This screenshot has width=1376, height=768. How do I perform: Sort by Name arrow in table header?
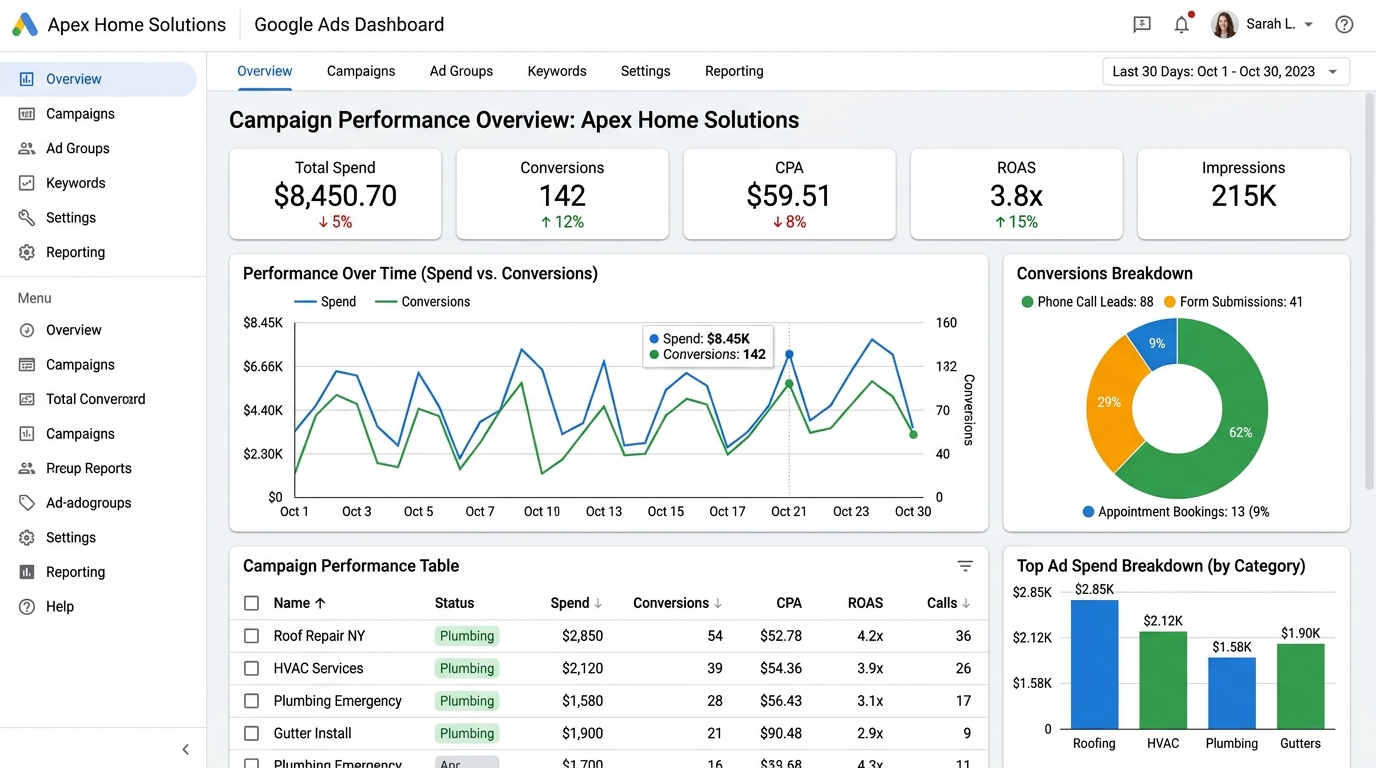320,603
